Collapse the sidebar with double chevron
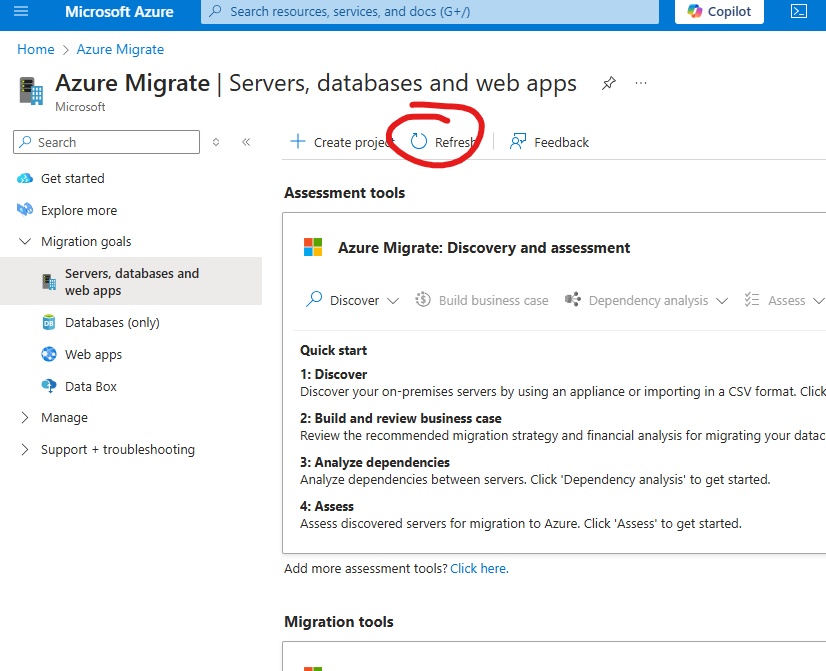The width and height of the screenshot is (826, 671). point(246,142)
